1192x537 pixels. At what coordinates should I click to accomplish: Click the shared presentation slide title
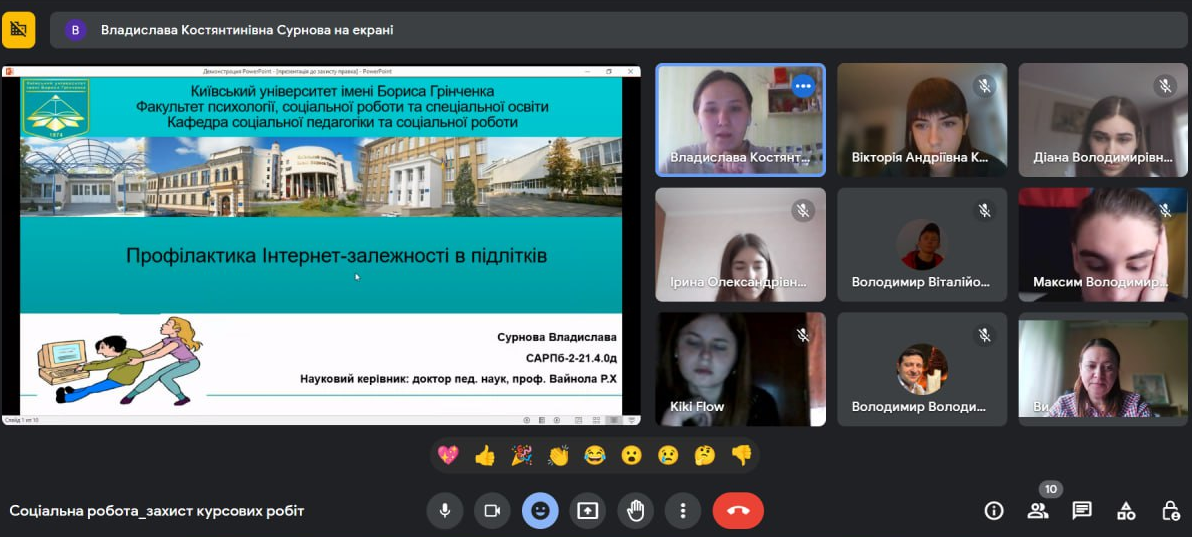click(336, 256)
